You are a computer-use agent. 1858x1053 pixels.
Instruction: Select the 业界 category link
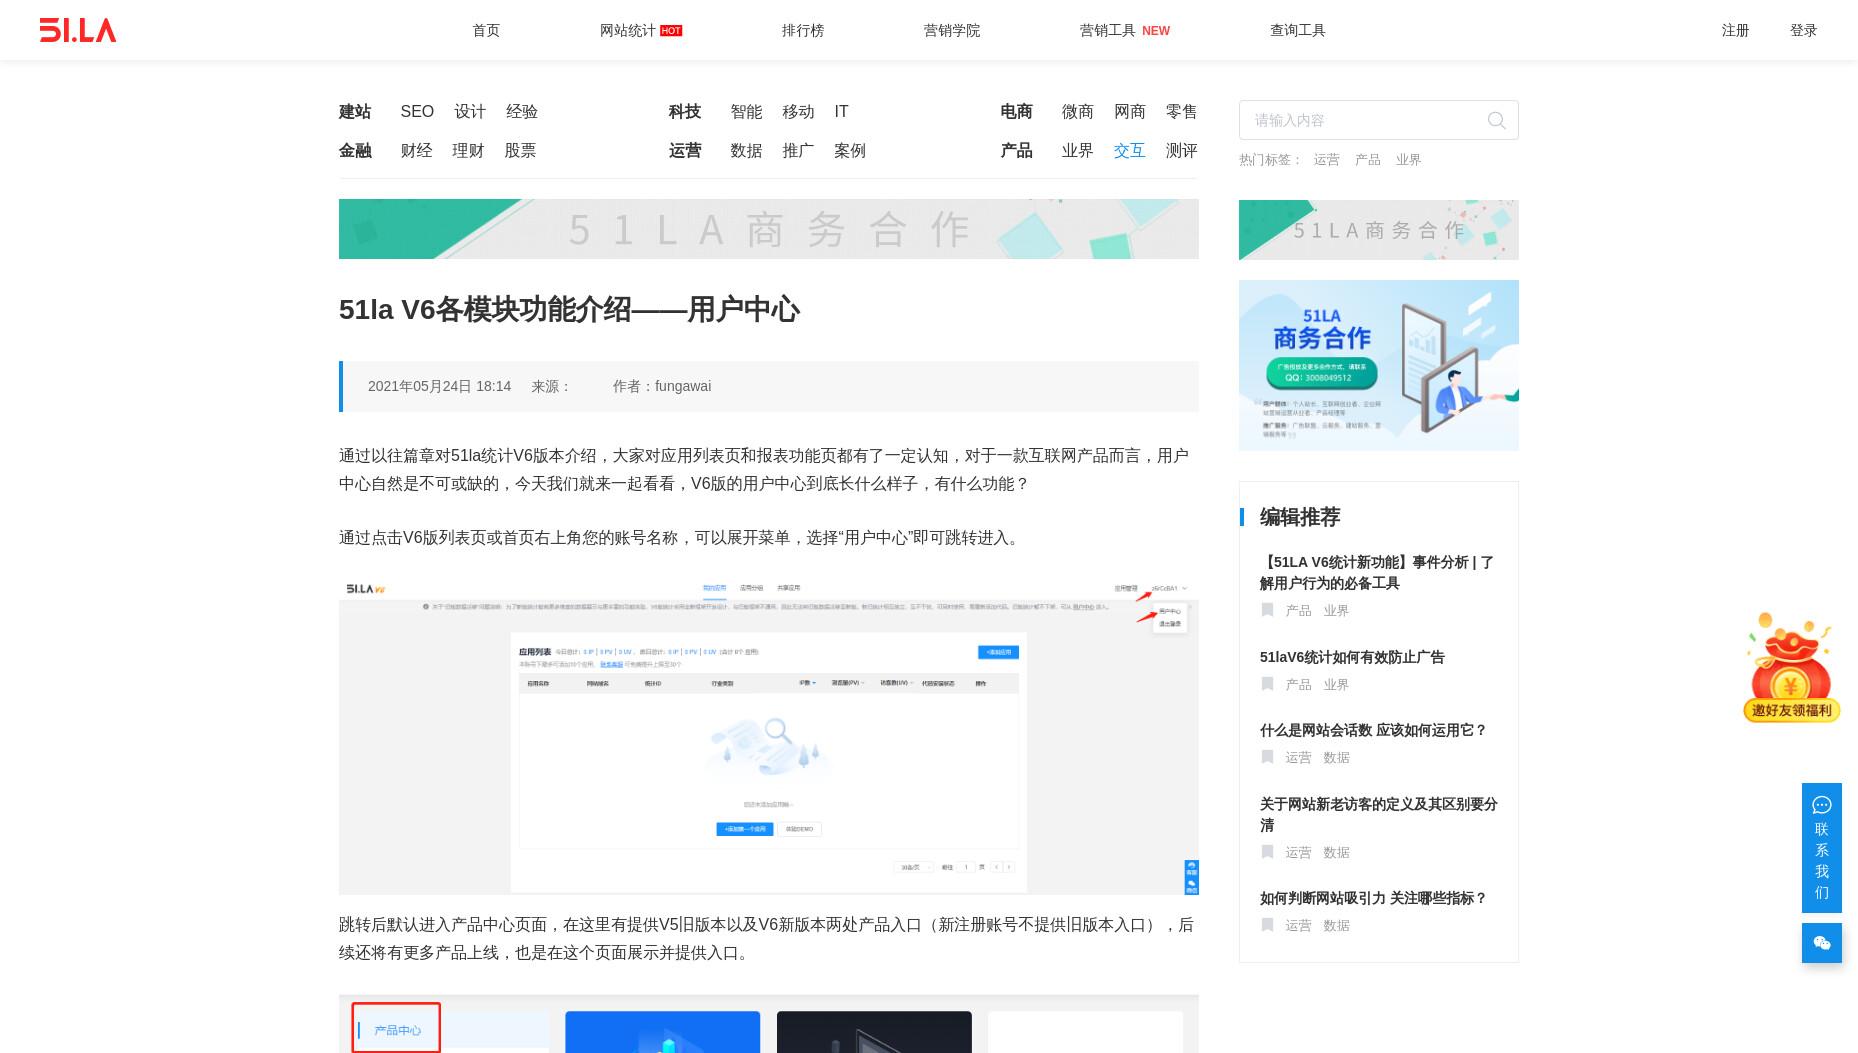click(1077, 151)
